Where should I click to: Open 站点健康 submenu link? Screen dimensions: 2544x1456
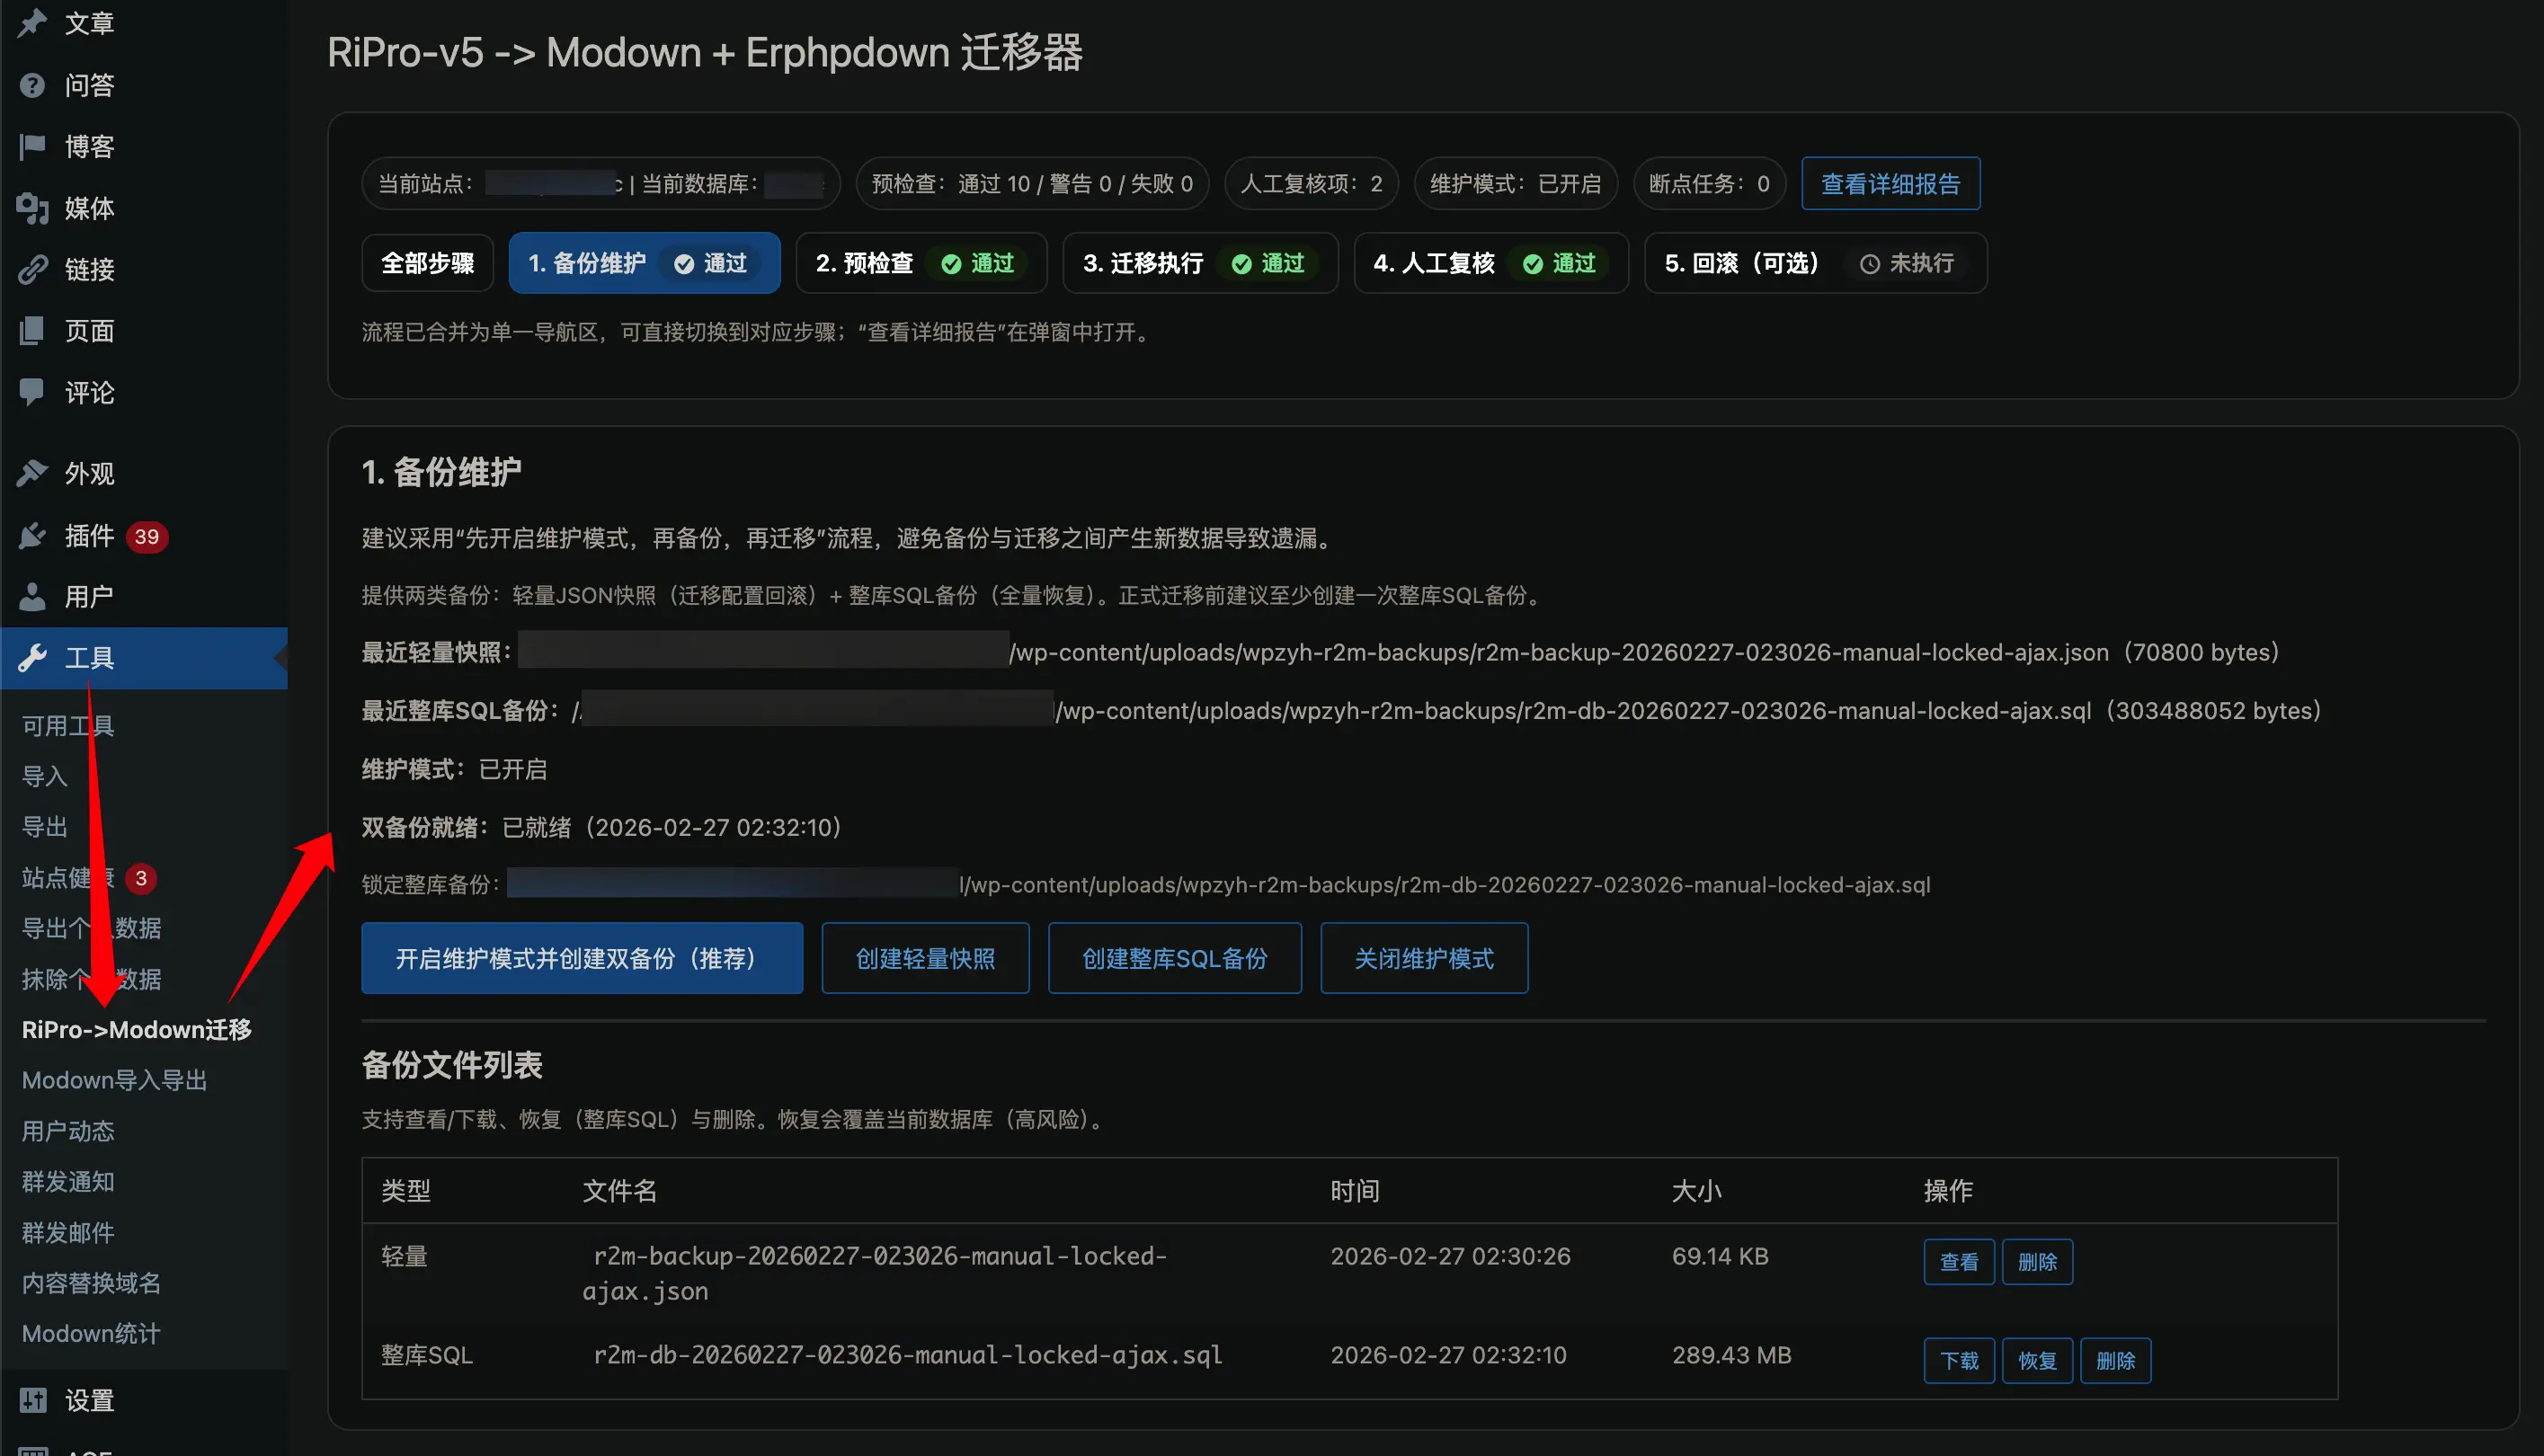[x=68, y=878]
